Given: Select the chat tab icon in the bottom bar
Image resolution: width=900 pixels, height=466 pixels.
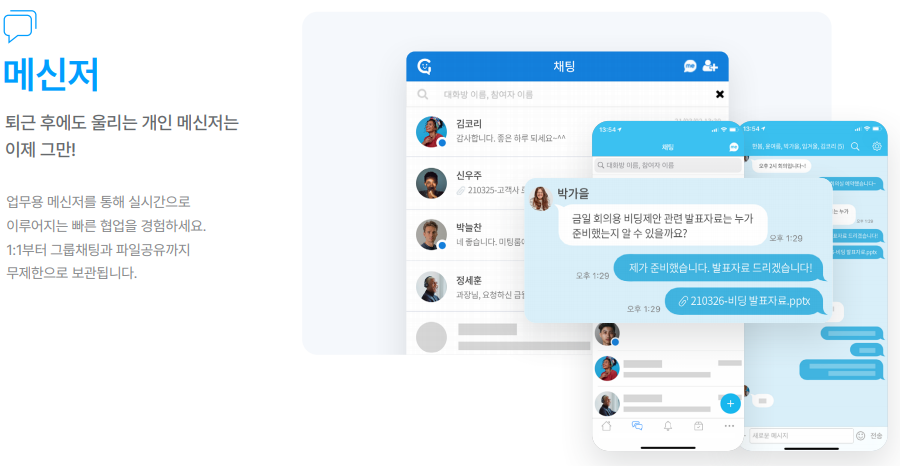Looking at the screenshot, I should (637, 426).
